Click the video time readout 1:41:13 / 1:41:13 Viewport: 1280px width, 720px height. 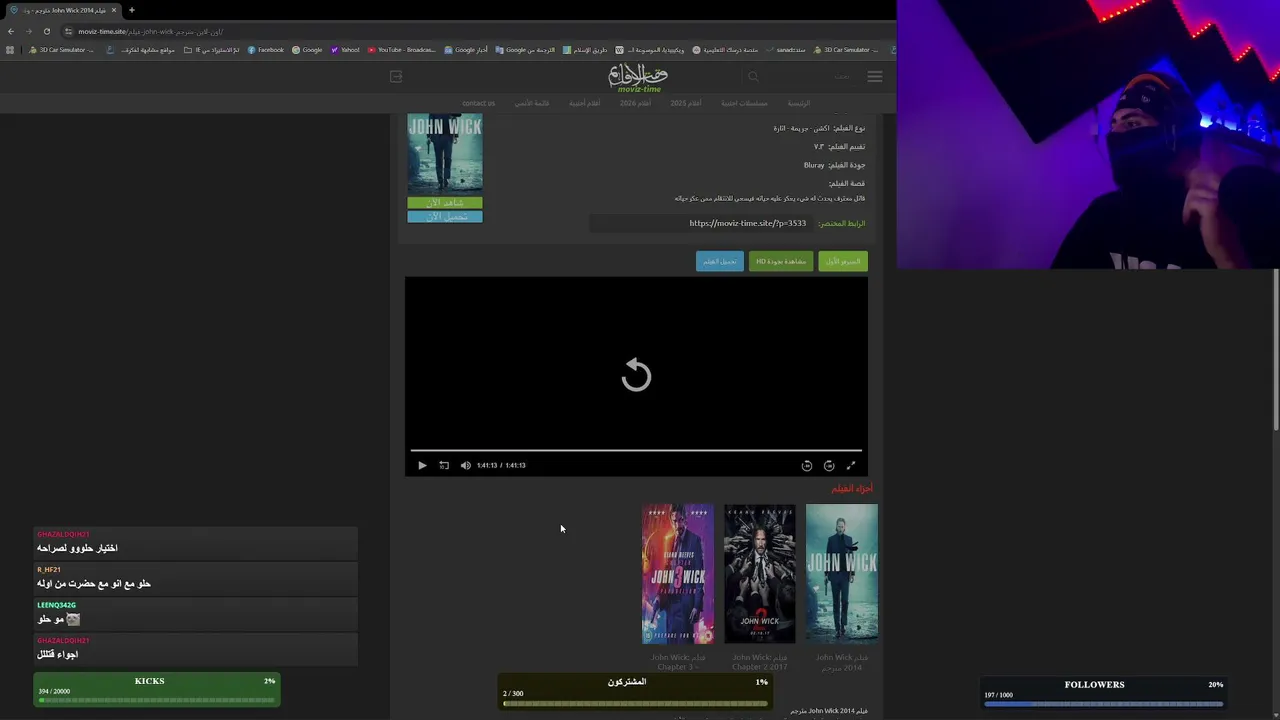click(501, 465)
